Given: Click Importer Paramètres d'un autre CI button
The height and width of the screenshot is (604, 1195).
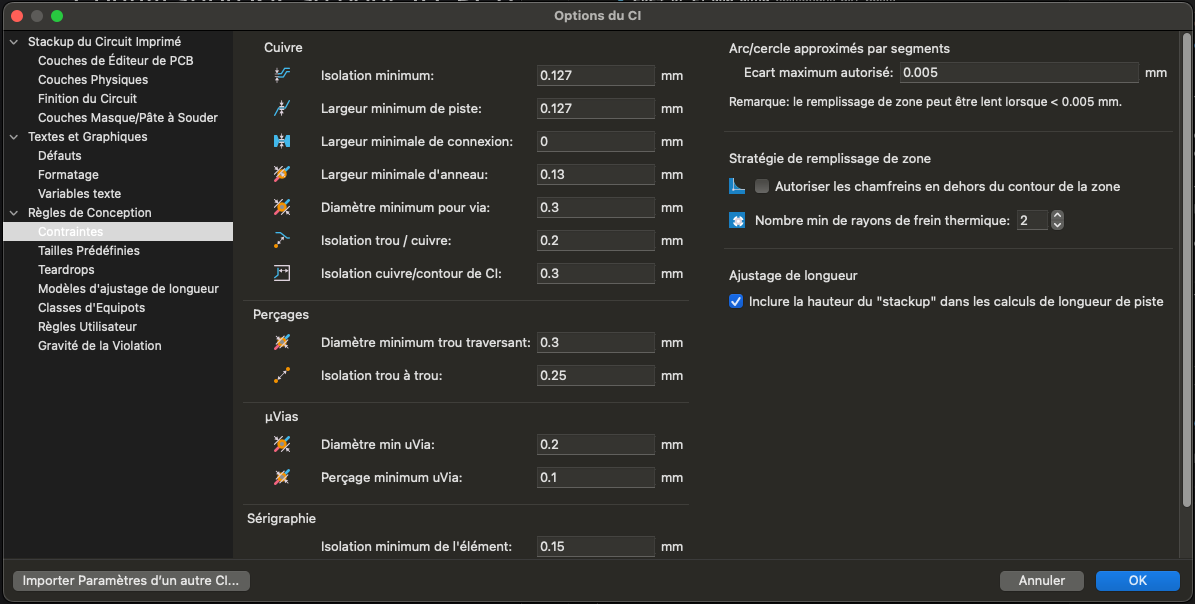Looking at the screenshot, I should click(131, 580).
